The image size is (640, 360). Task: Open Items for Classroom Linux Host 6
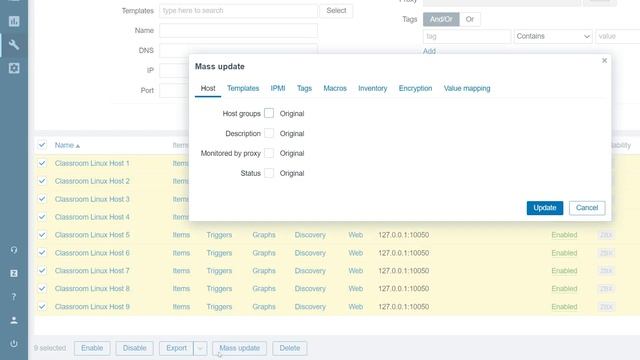click(x=181, y=253)
